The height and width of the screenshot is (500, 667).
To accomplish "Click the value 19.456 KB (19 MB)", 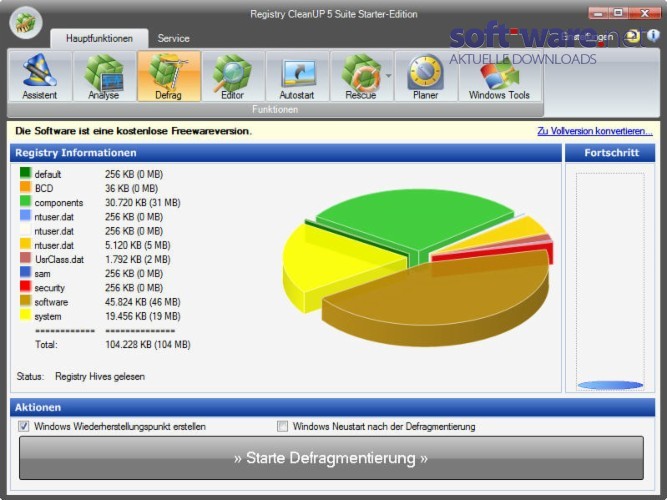I will [143, 316].
